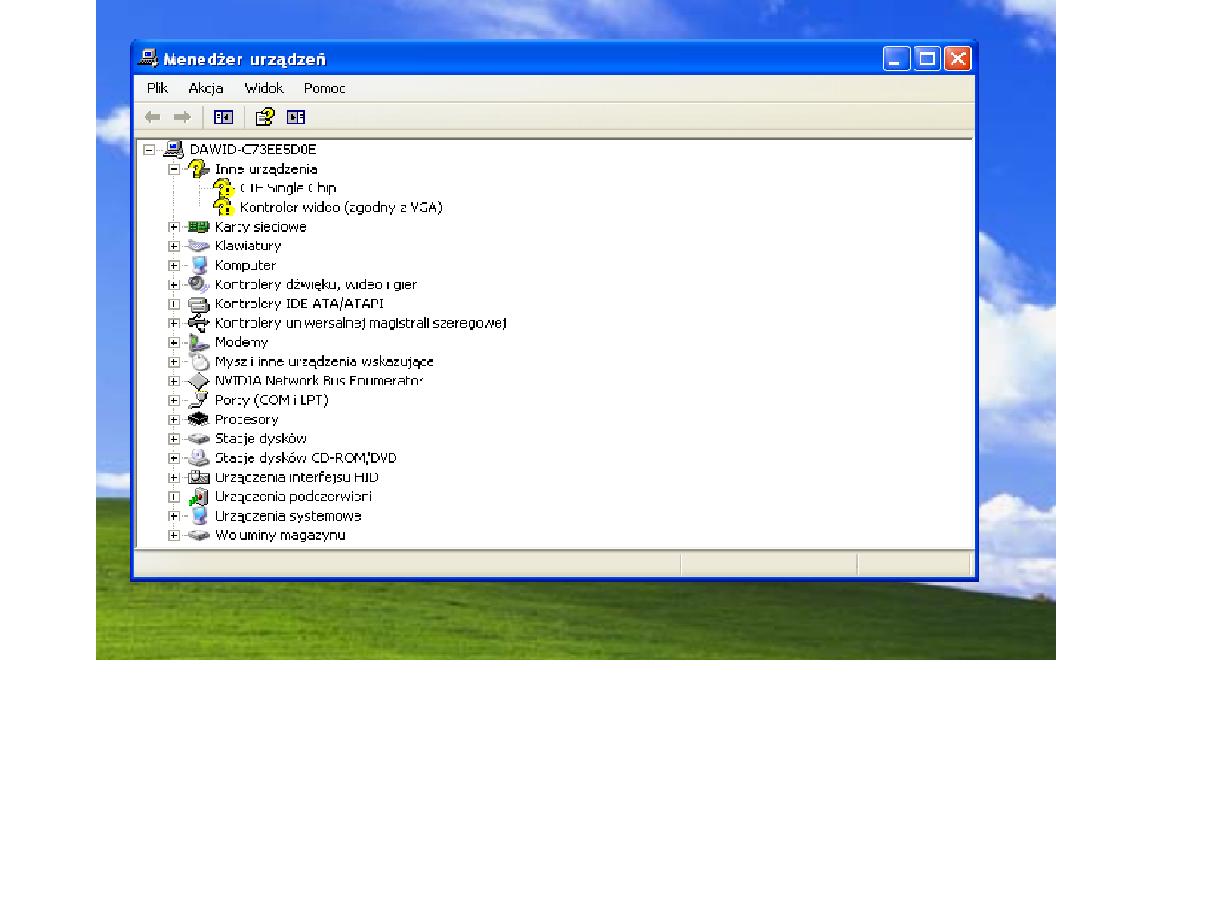Collapse the DAWID-C73EE5D0E root node

[x=149, y=150]
